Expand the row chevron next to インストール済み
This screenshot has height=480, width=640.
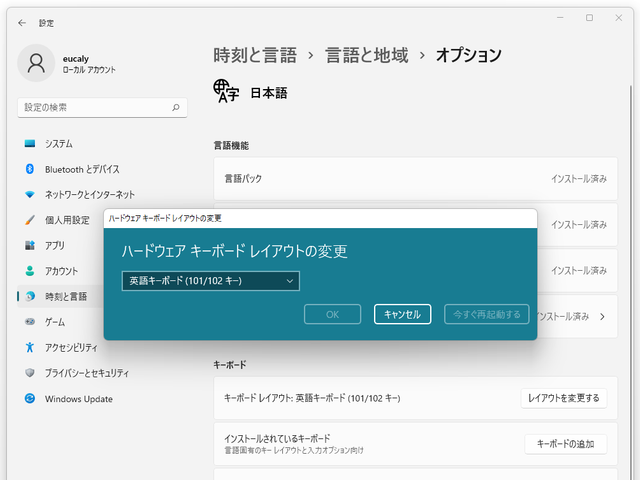click(602, 316)
